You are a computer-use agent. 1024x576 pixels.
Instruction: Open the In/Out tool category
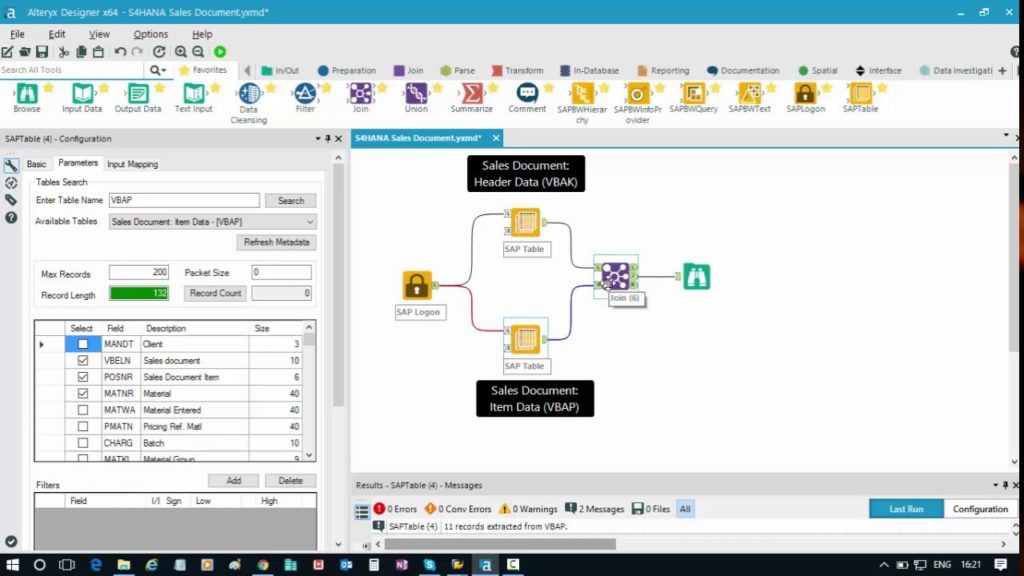click(x=280, y=71)
